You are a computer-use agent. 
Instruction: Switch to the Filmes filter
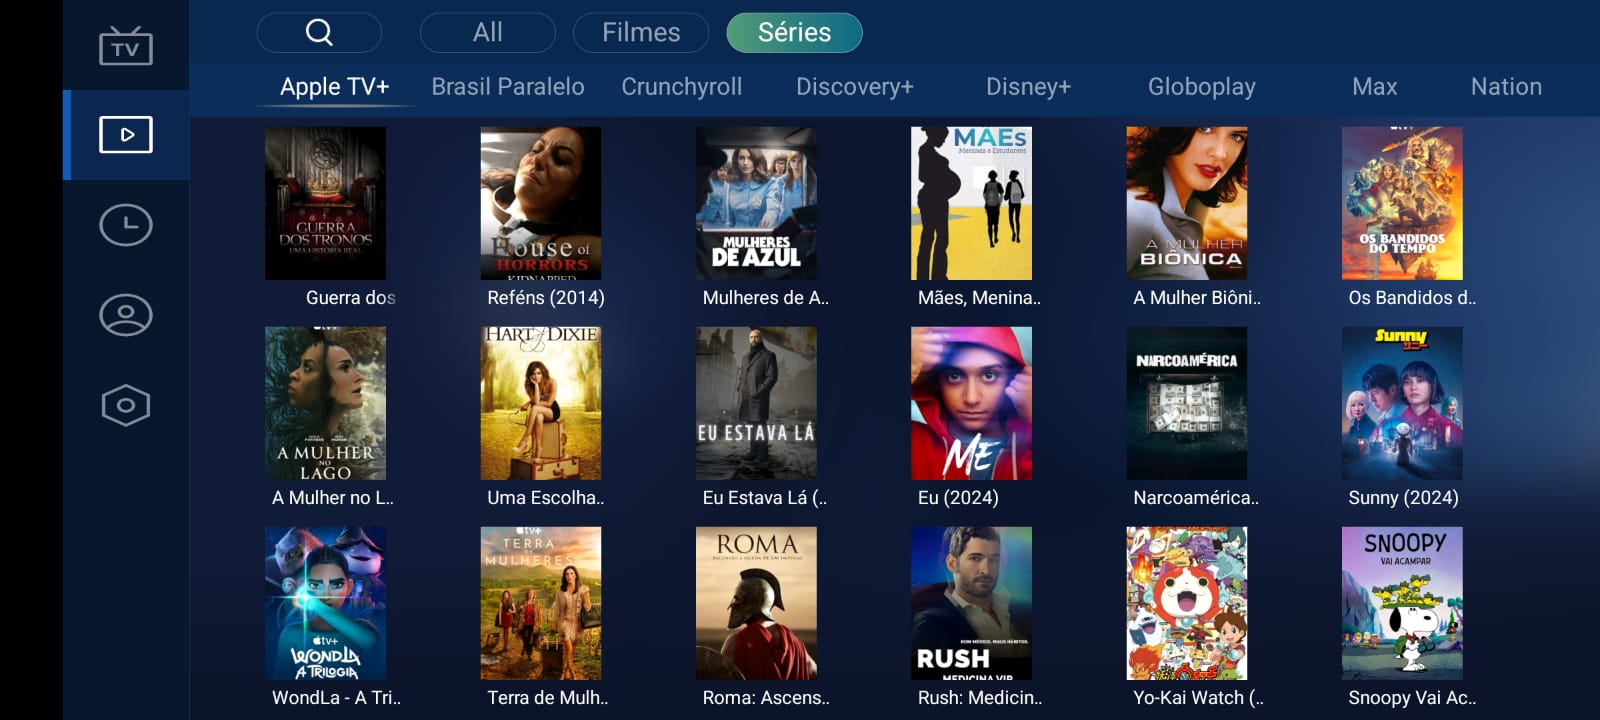pyautogui.click(x=641, y=32)
